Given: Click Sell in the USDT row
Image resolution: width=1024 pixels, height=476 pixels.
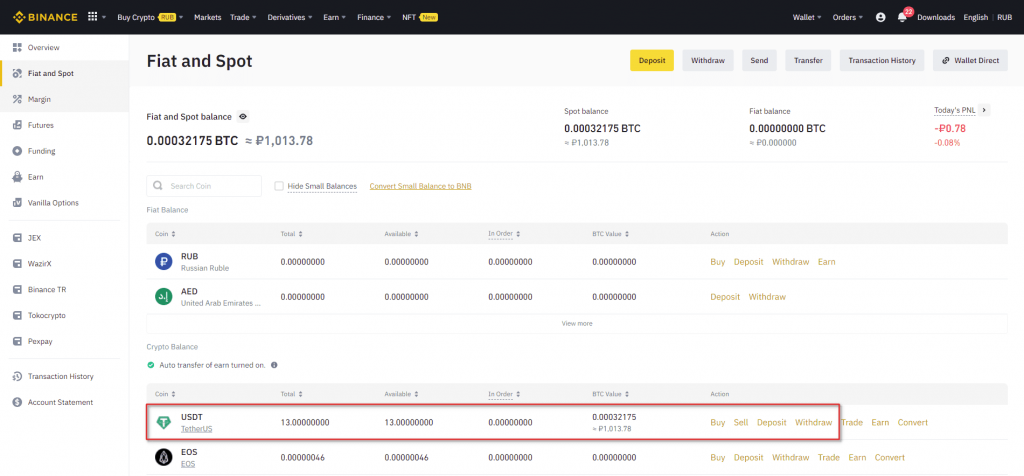Looking at the screenshot, I should pos(741,422).
